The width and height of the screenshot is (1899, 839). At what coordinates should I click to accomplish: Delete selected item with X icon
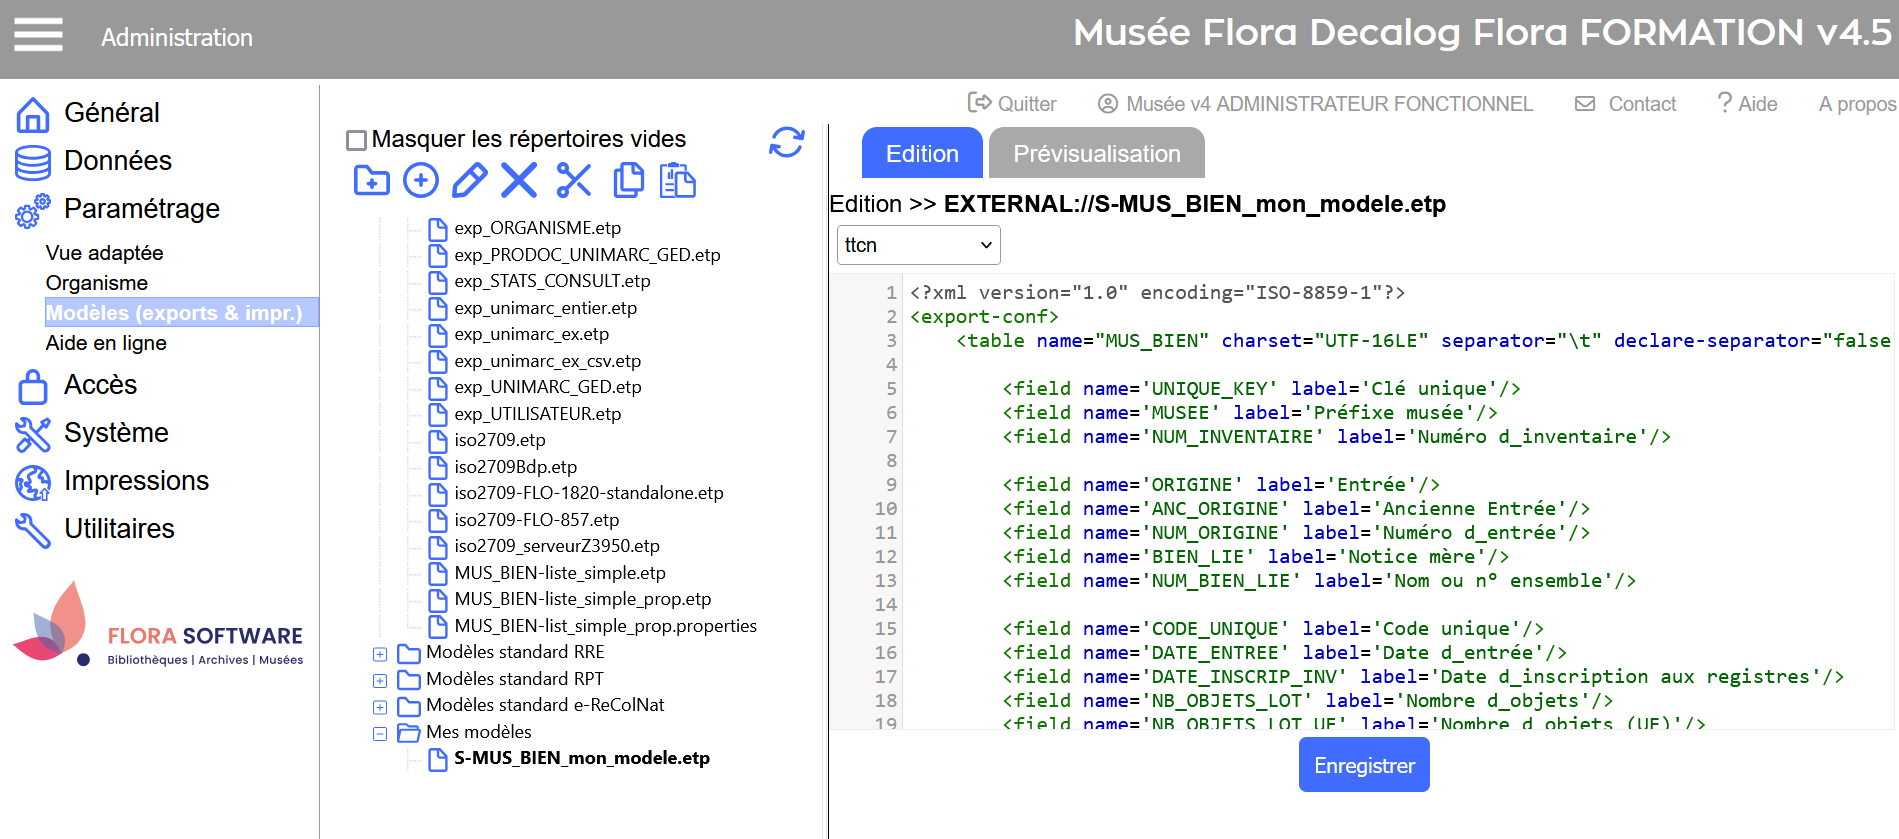(x=519, y=180)
